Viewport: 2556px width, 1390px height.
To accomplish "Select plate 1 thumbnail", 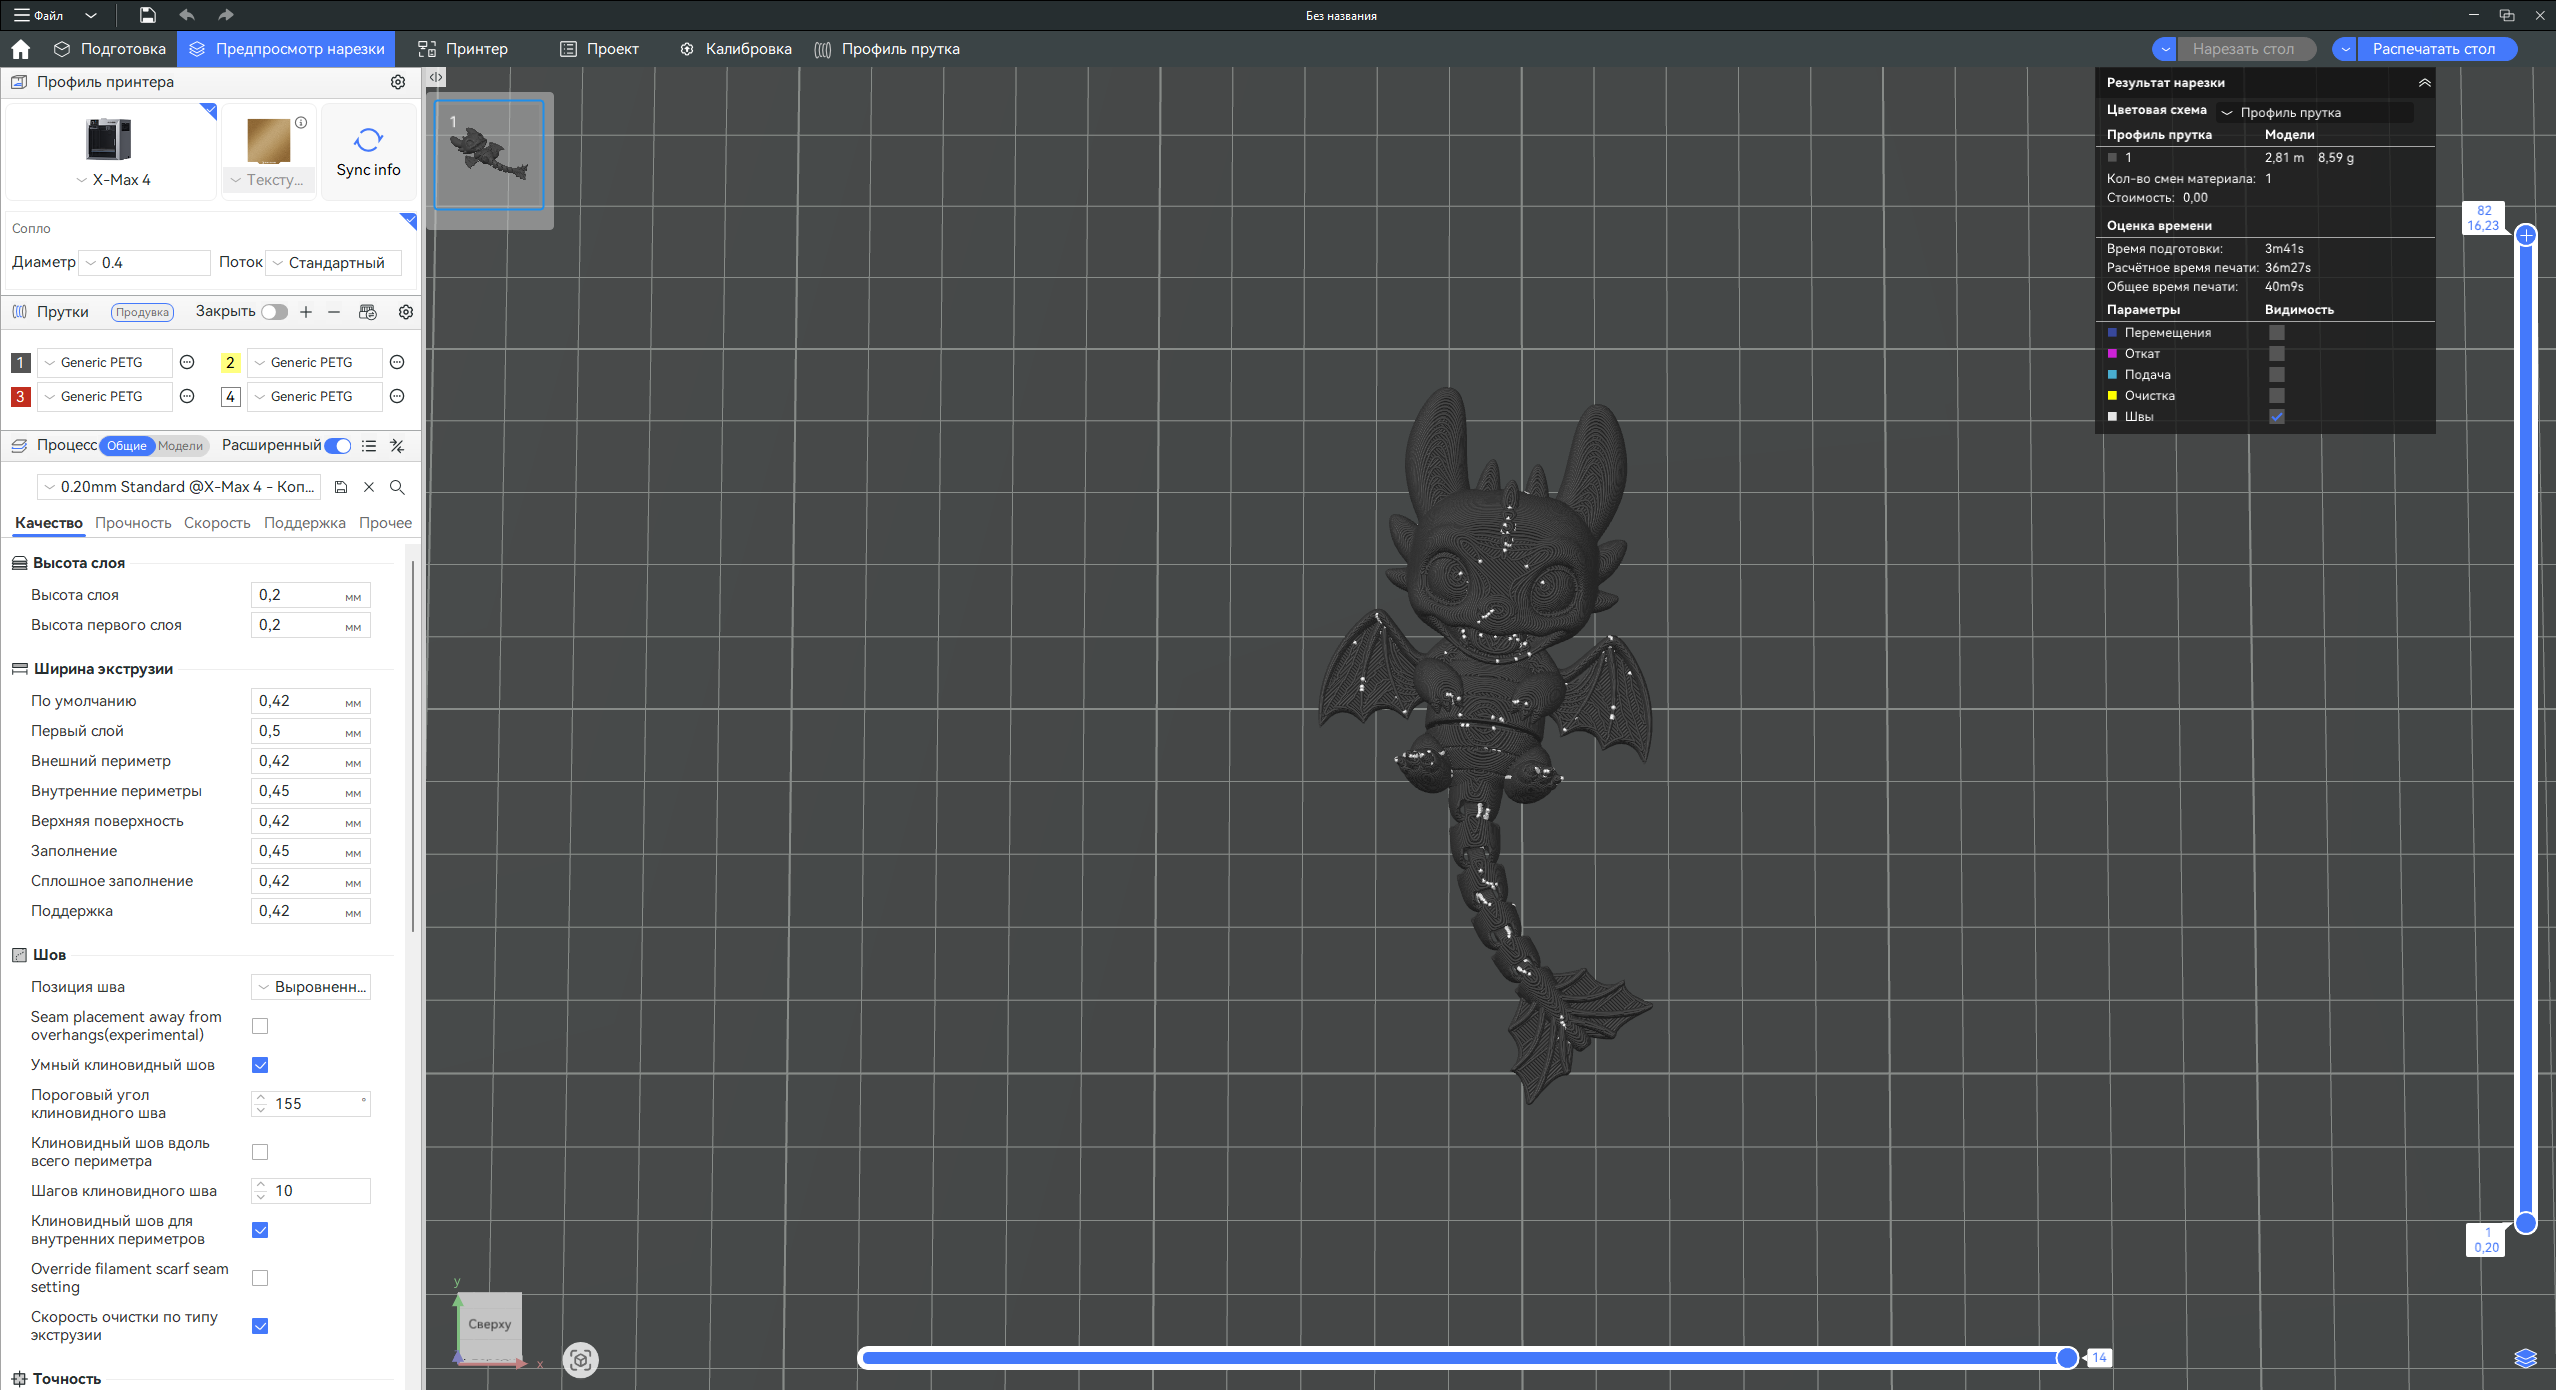I will (489, 155).
